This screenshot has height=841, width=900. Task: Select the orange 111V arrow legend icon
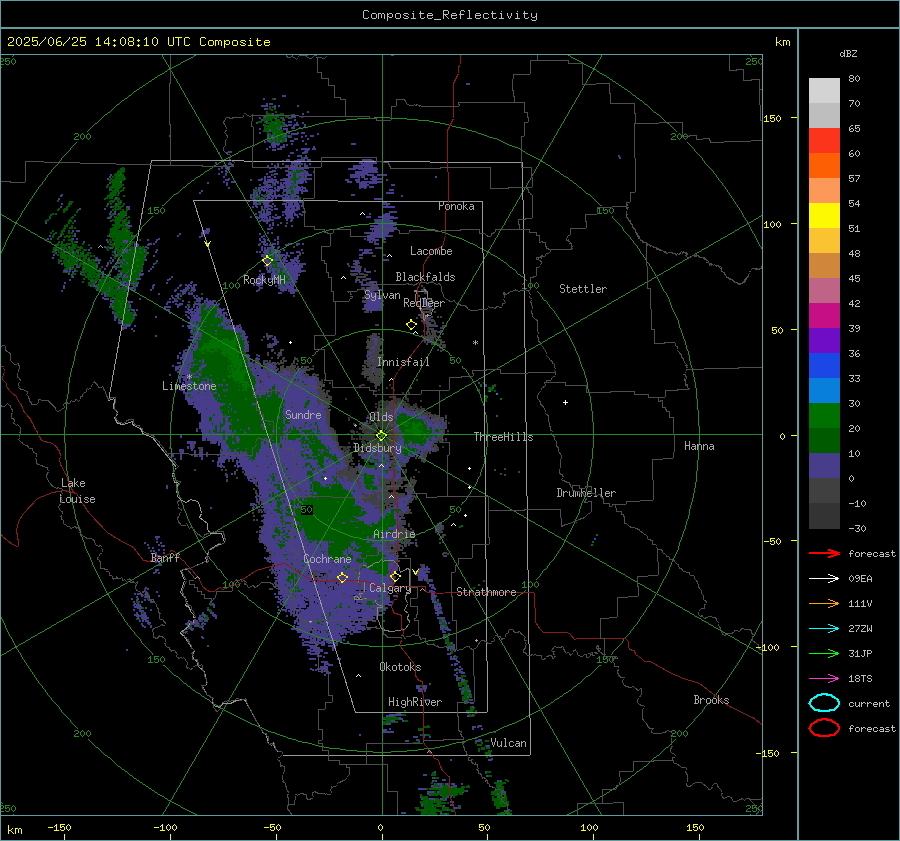pyautogui.click(x=824, y=603)
